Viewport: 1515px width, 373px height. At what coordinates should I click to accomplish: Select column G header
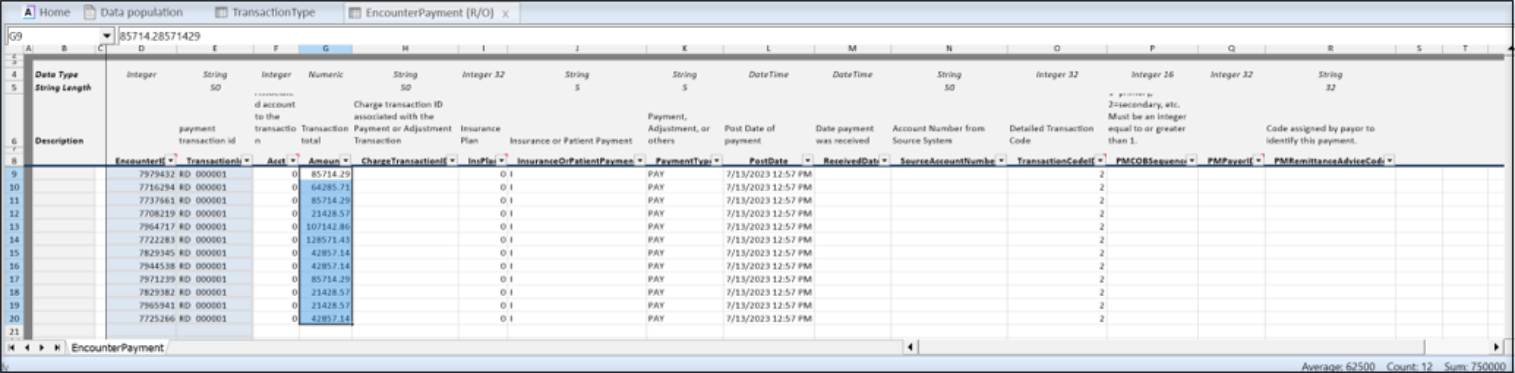(325, 48)
